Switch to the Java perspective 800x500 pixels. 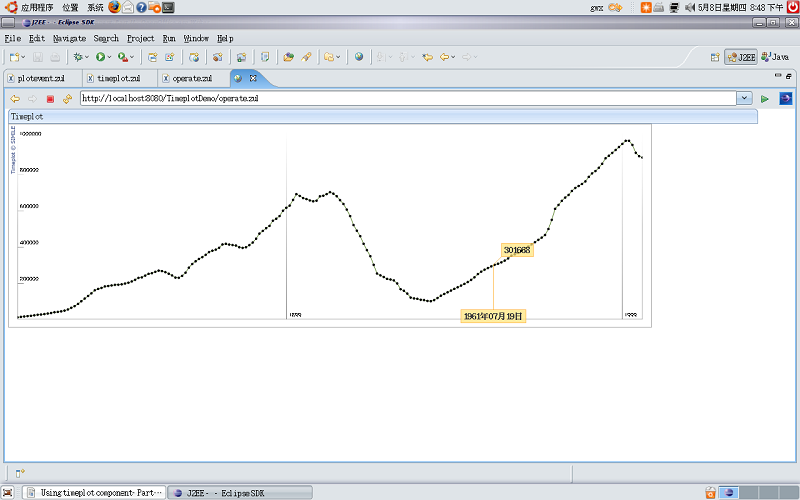pyautogui.click(x=775, y=57)
